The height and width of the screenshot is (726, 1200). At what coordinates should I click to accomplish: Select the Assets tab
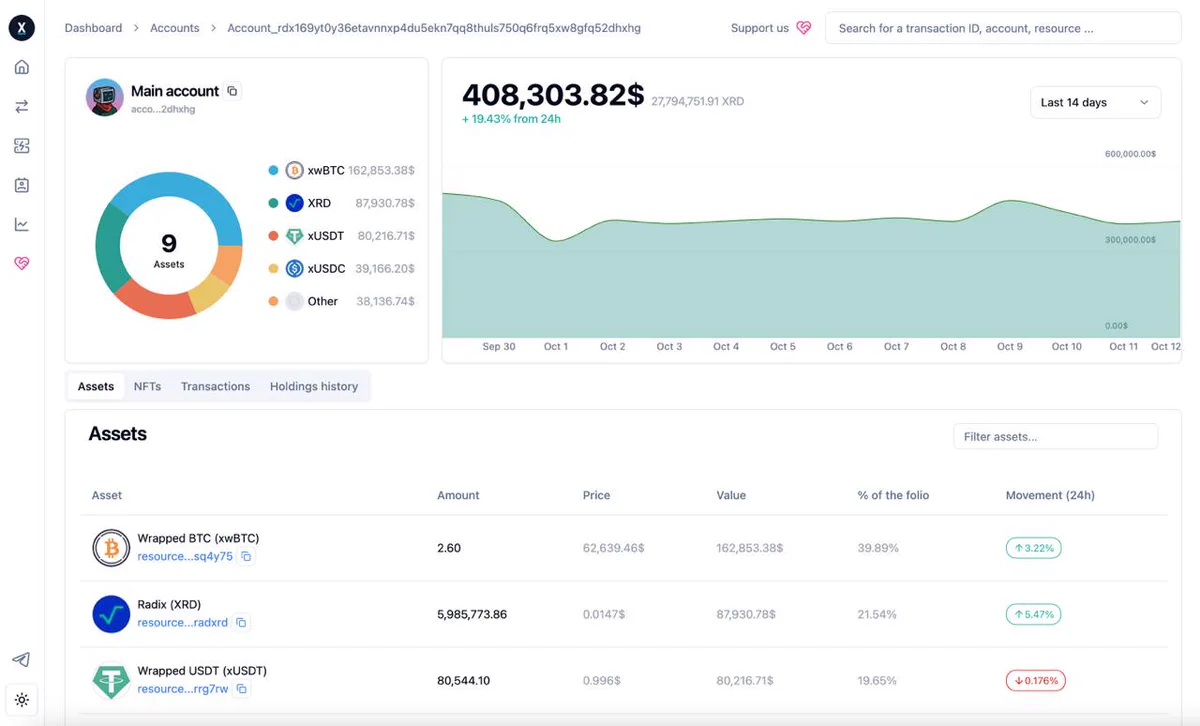point(96,386)
